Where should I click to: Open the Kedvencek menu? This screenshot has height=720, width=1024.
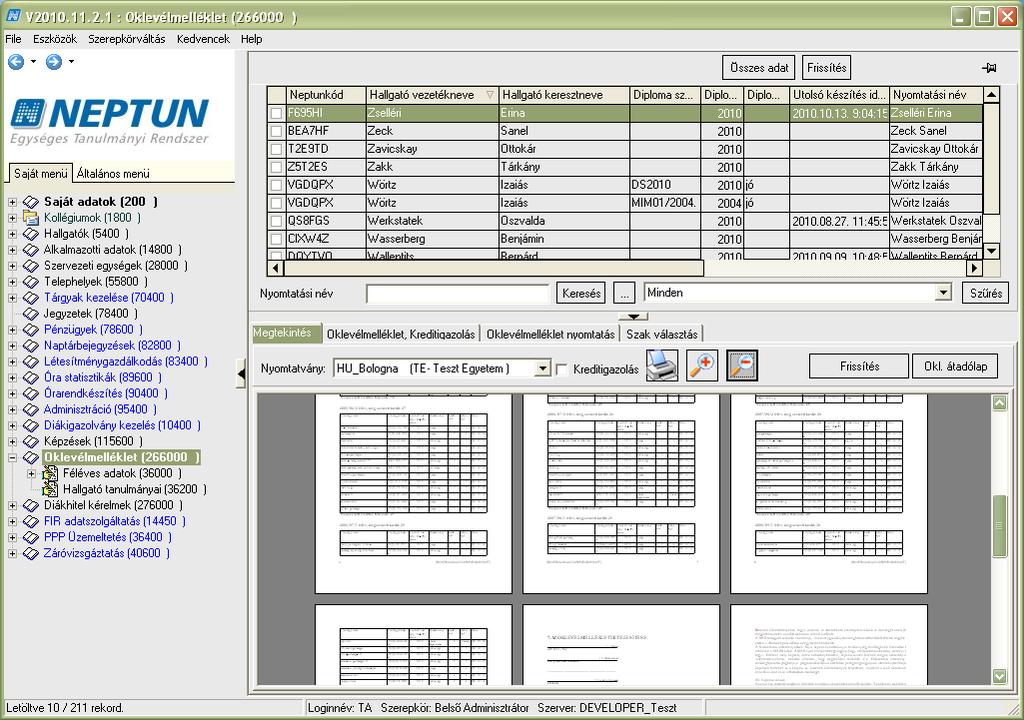point(203,39)
